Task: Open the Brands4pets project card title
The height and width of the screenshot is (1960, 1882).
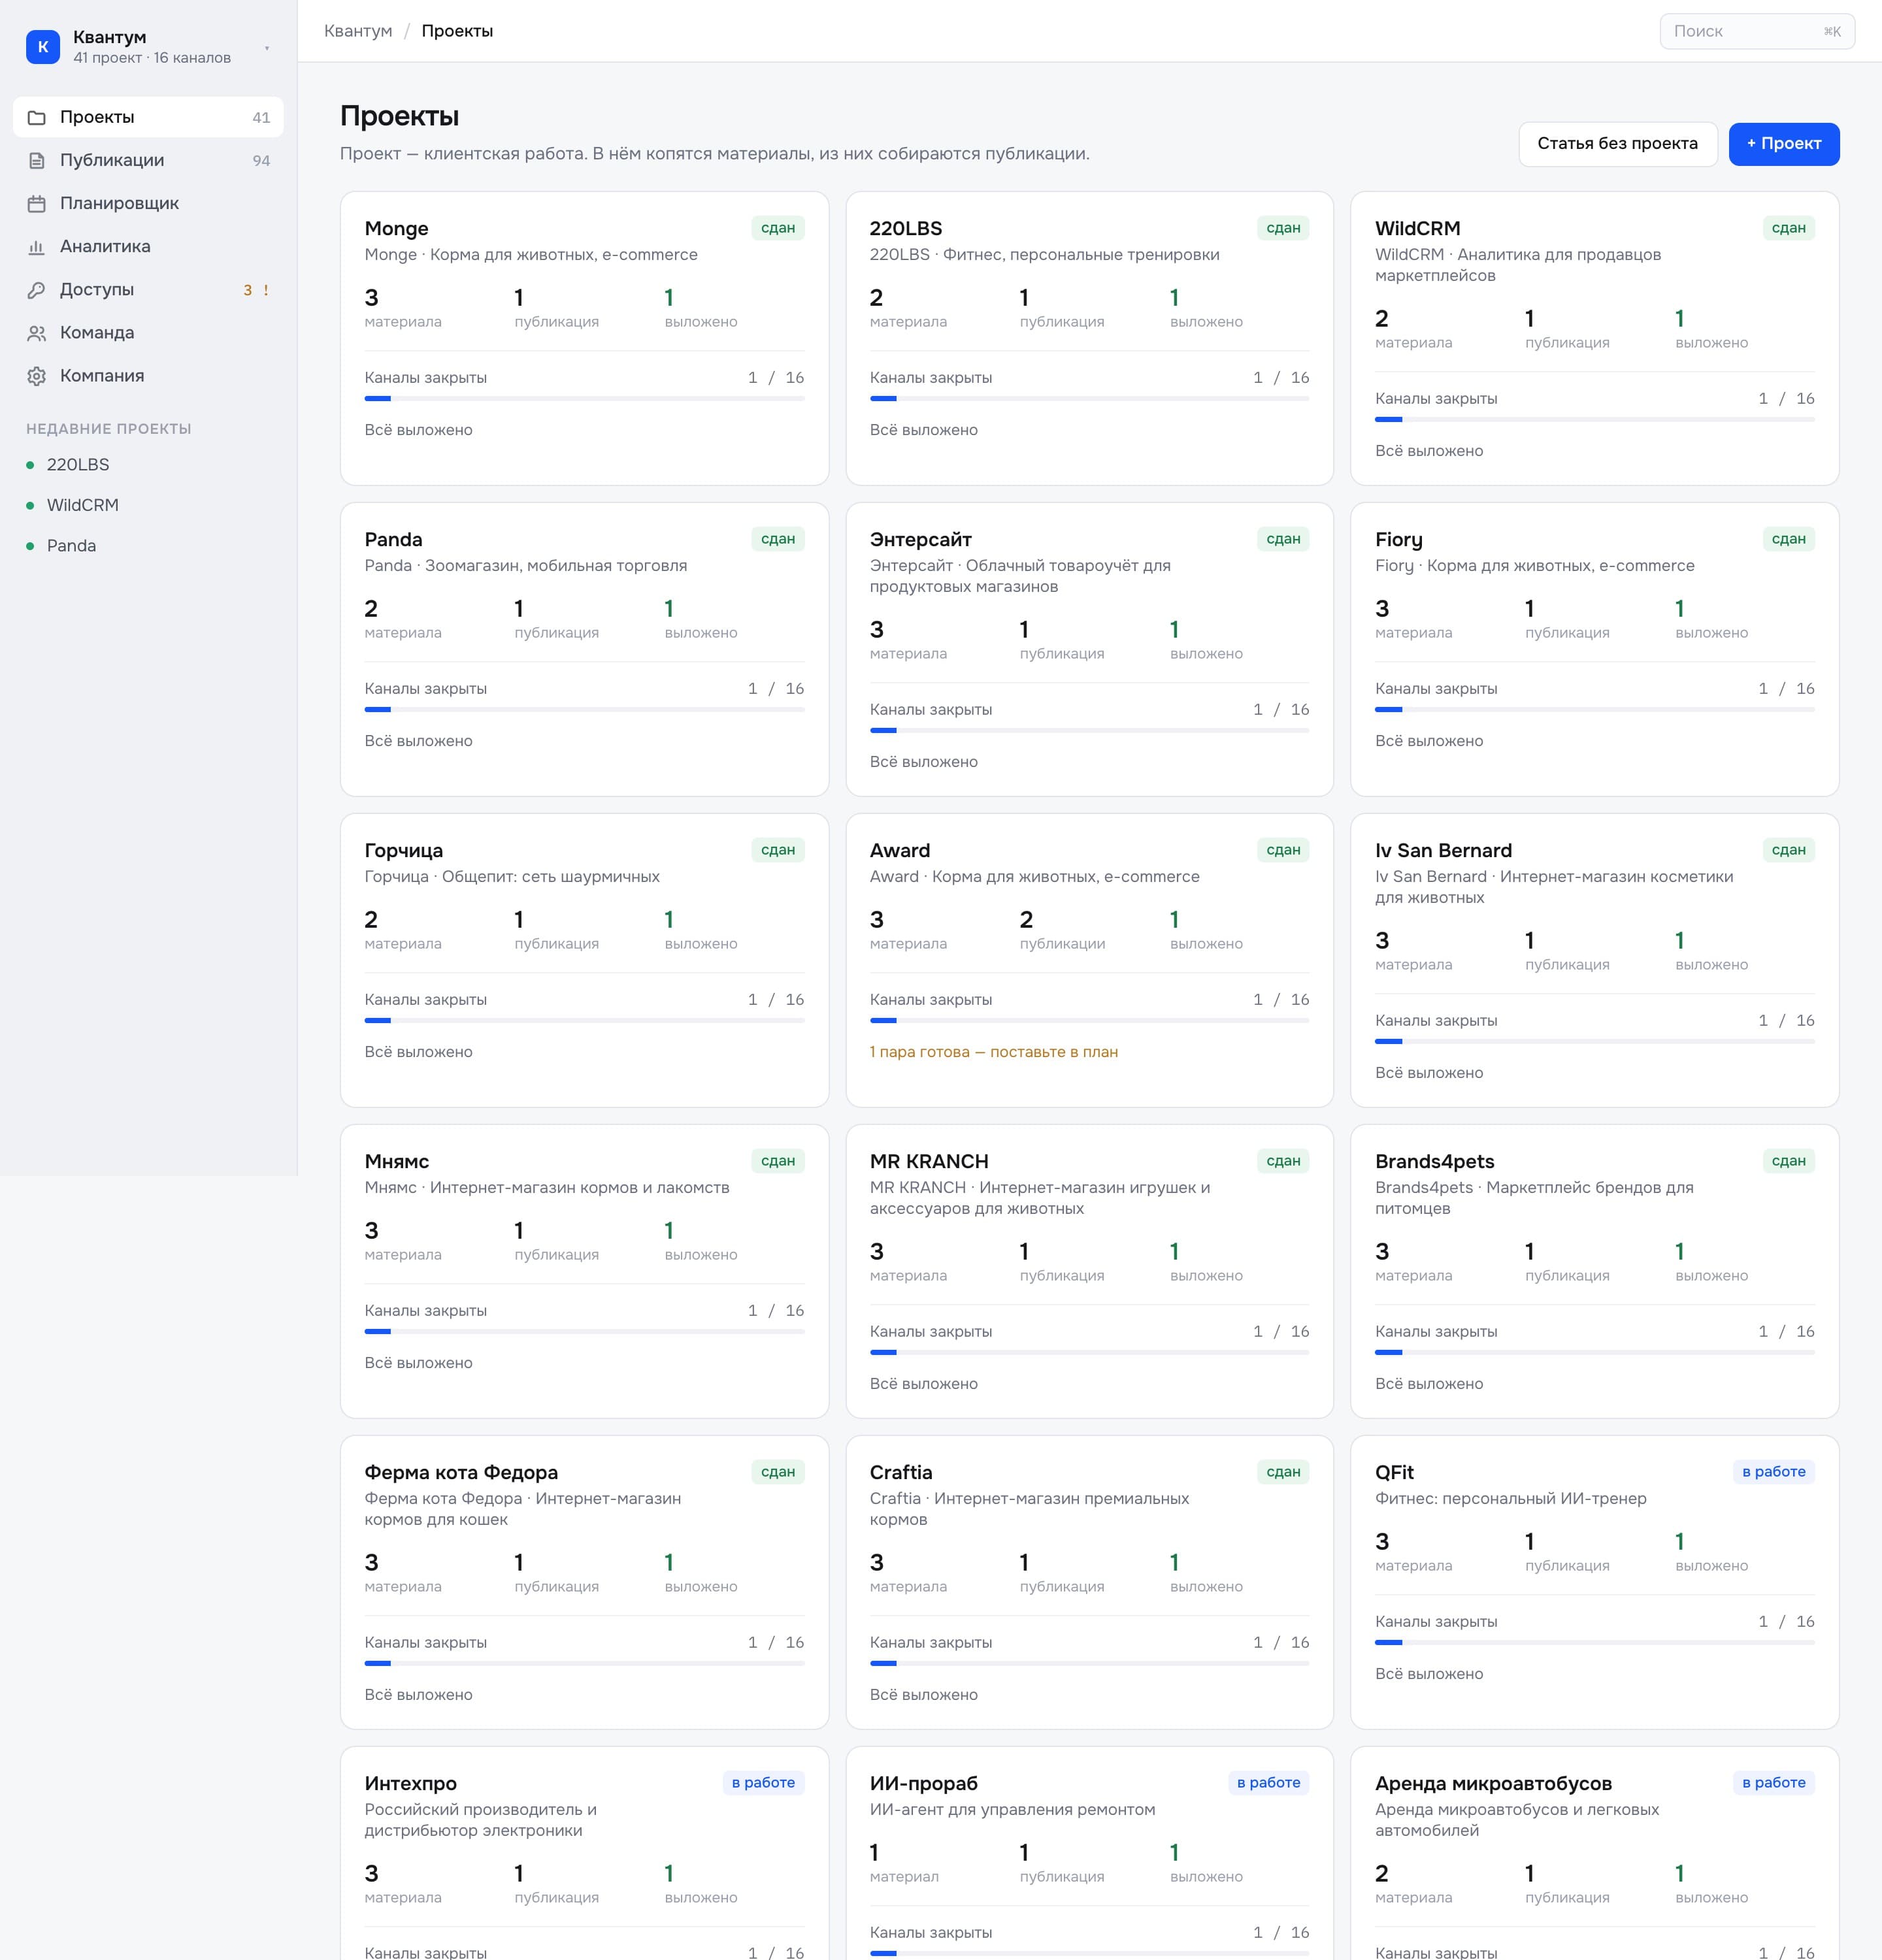Action: click(x=1434, y=1162)
